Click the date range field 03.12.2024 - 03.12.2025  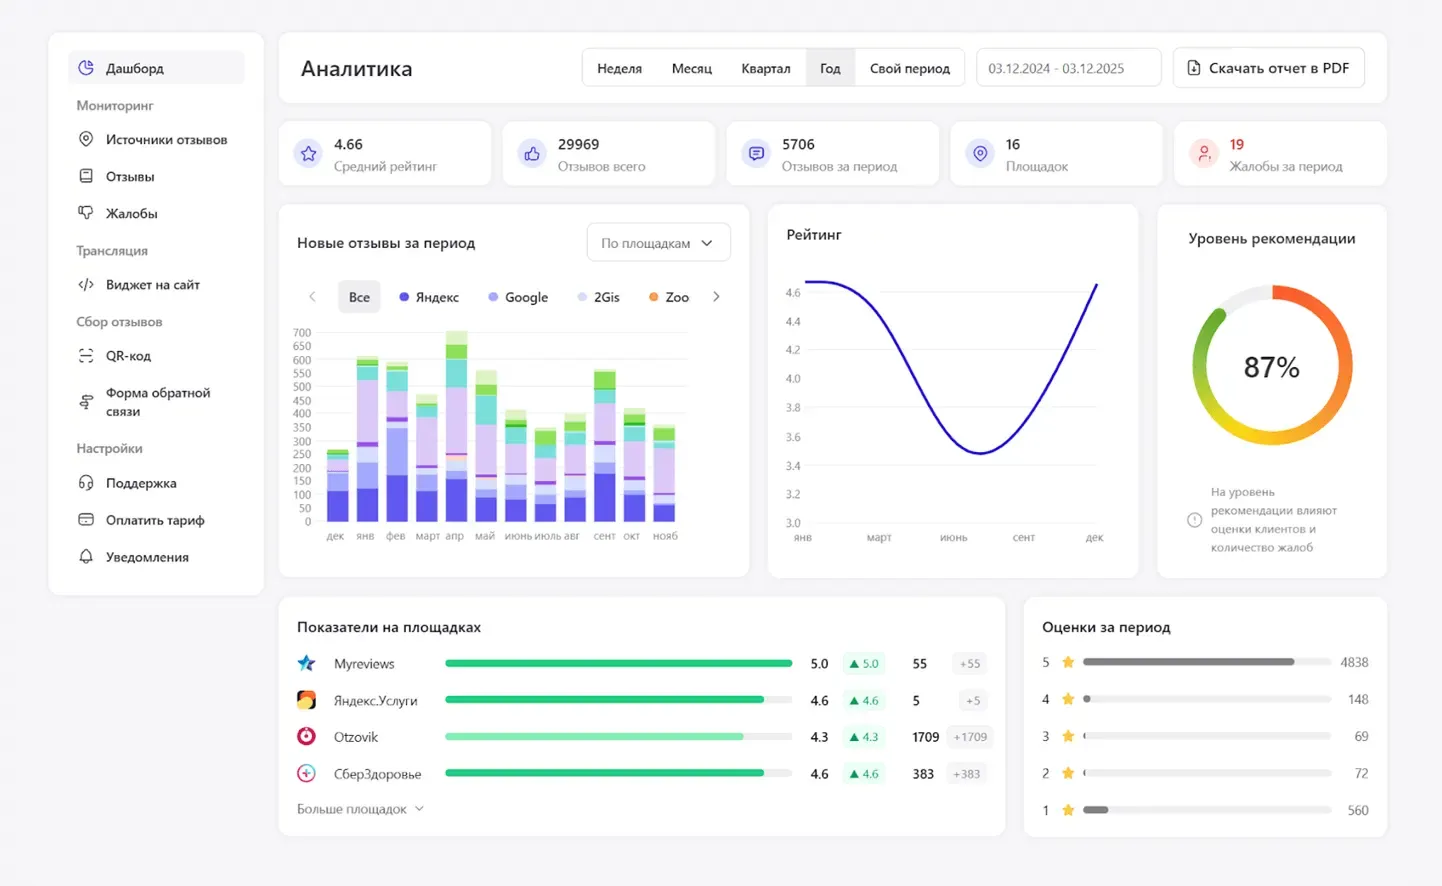point(1067,68)
